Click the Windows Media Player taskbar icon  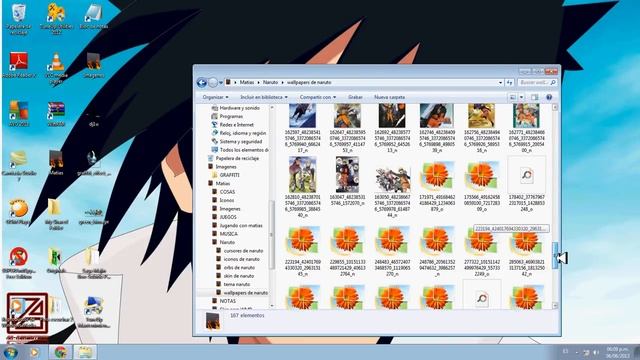click(35, 352)
